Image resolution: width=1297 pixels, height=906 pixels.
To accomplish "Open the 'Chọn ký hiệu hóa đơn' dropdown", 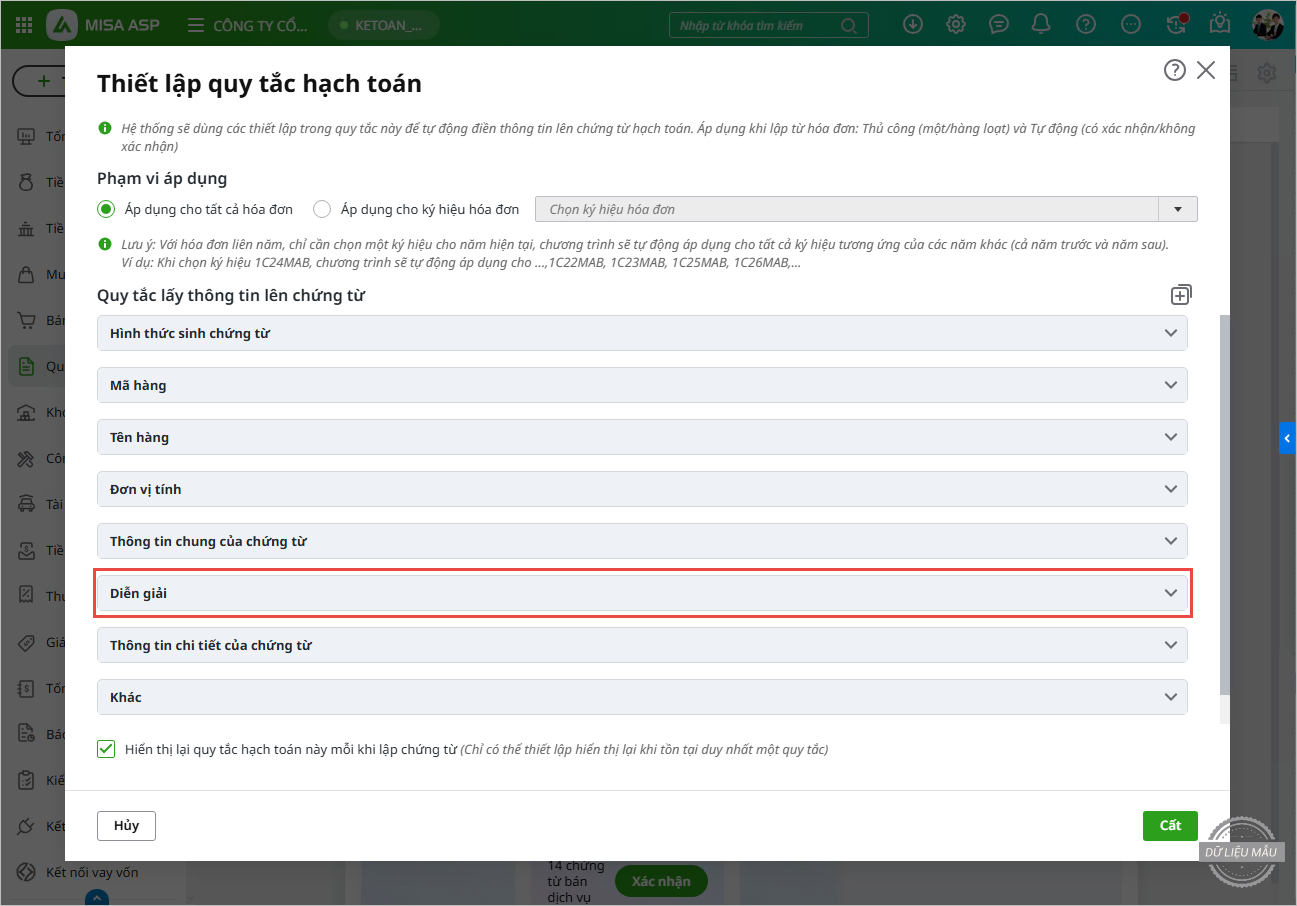I will [x=1177, y=209].
